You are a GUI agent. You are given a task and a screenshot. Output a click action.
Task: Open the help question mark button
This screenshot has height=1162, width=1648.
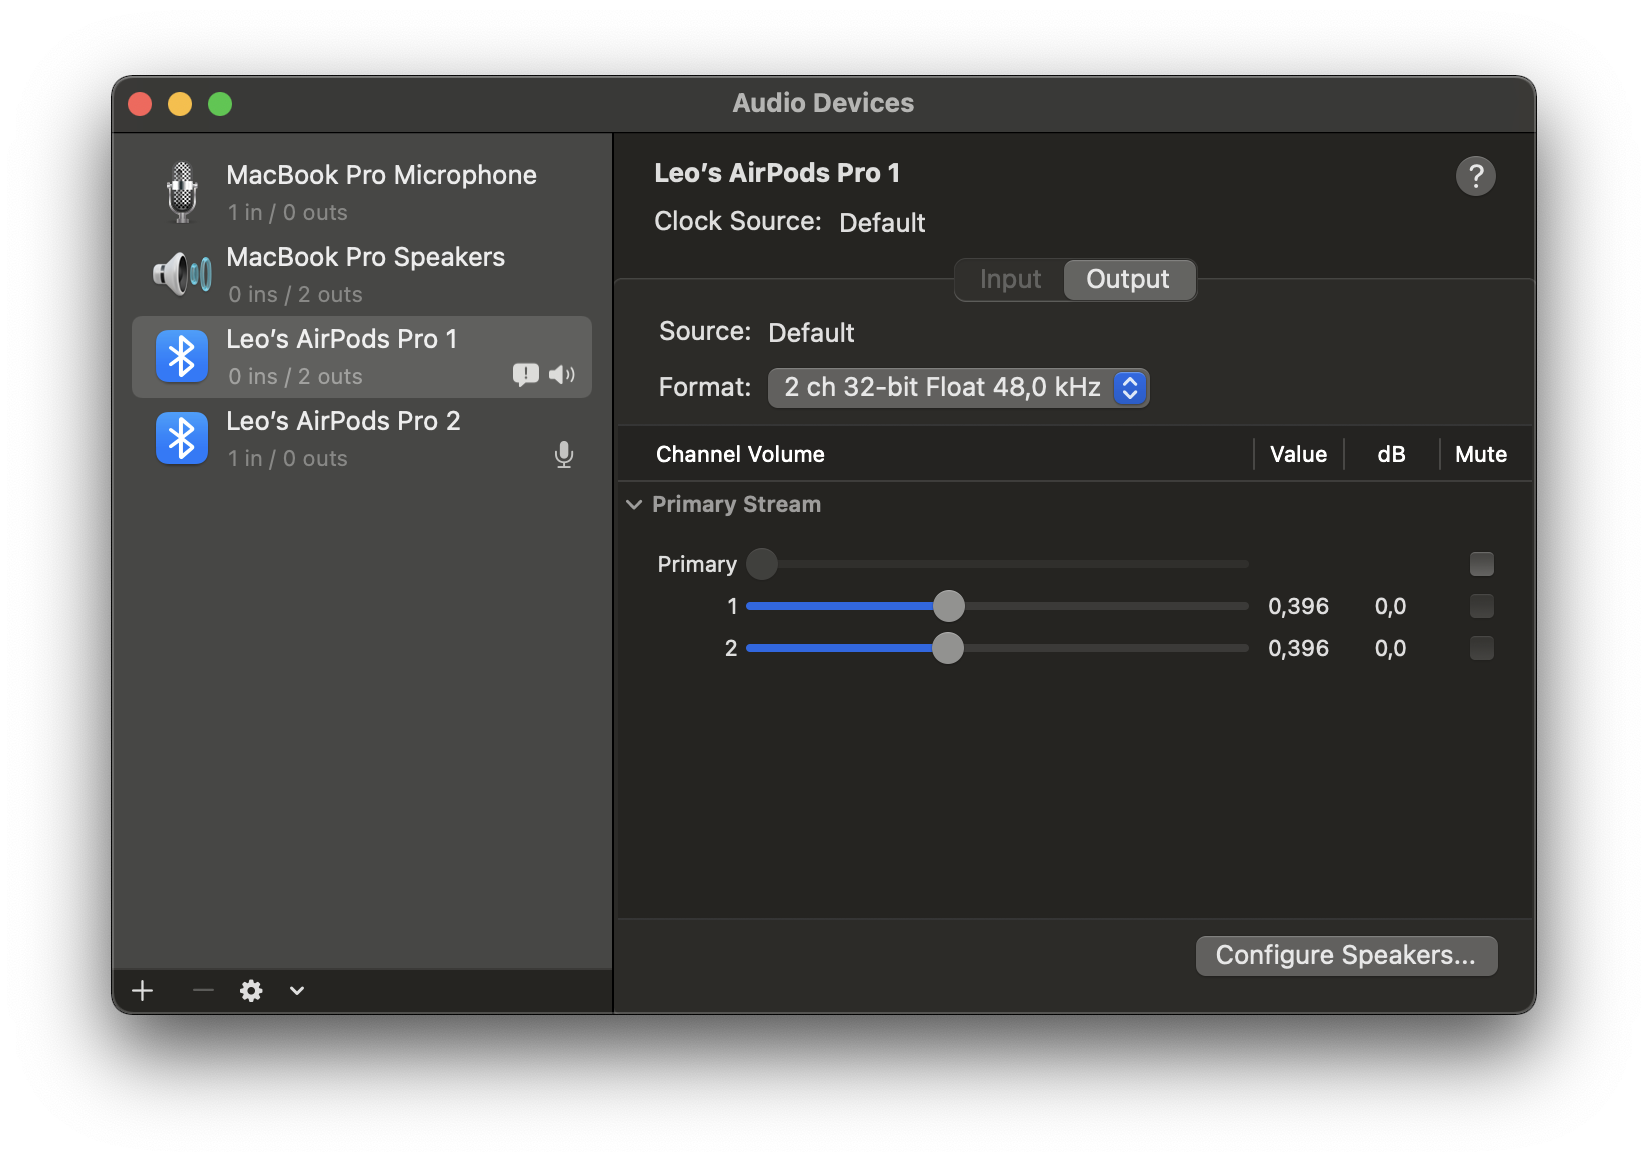coord(1476,176)
